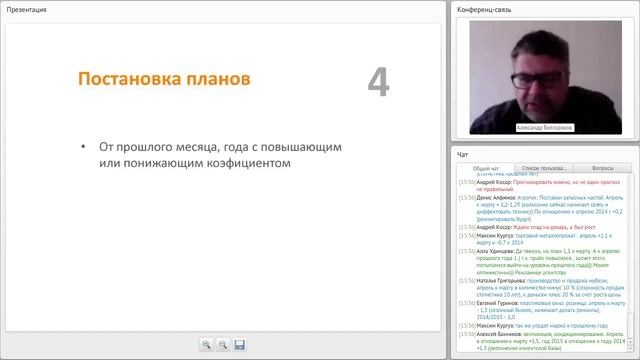Click the Чат panel title

[x=462, y=154]
